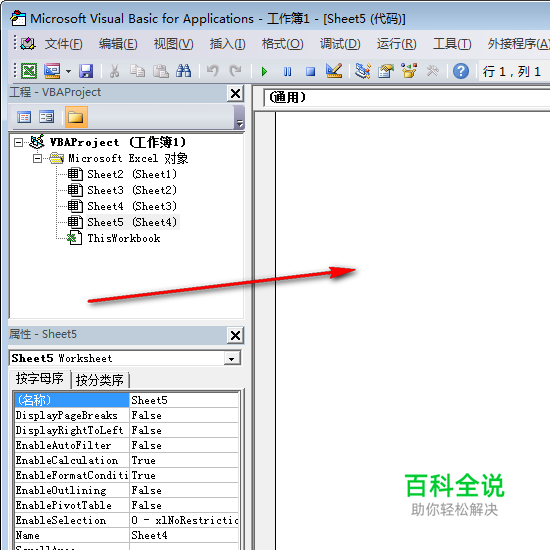The height and width of the screenshot is (550, 550).
Task: Close the 属性 - Sheet5 panel
Action: 235,336
